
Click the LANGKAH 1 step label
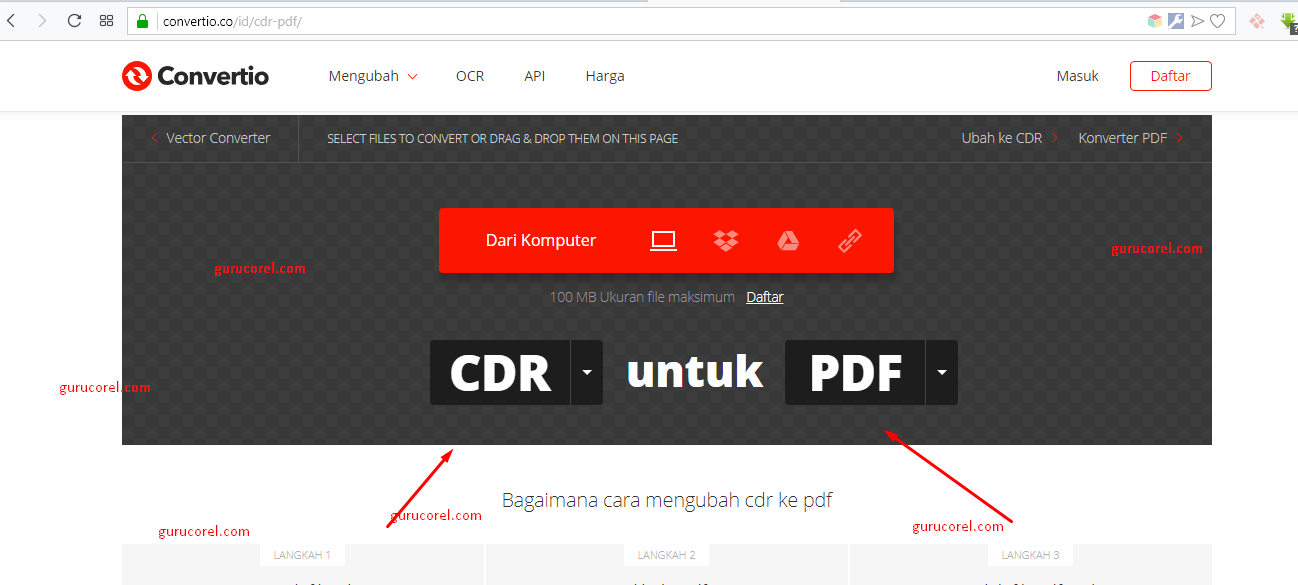pyautogui.click(x=303, y=555)
